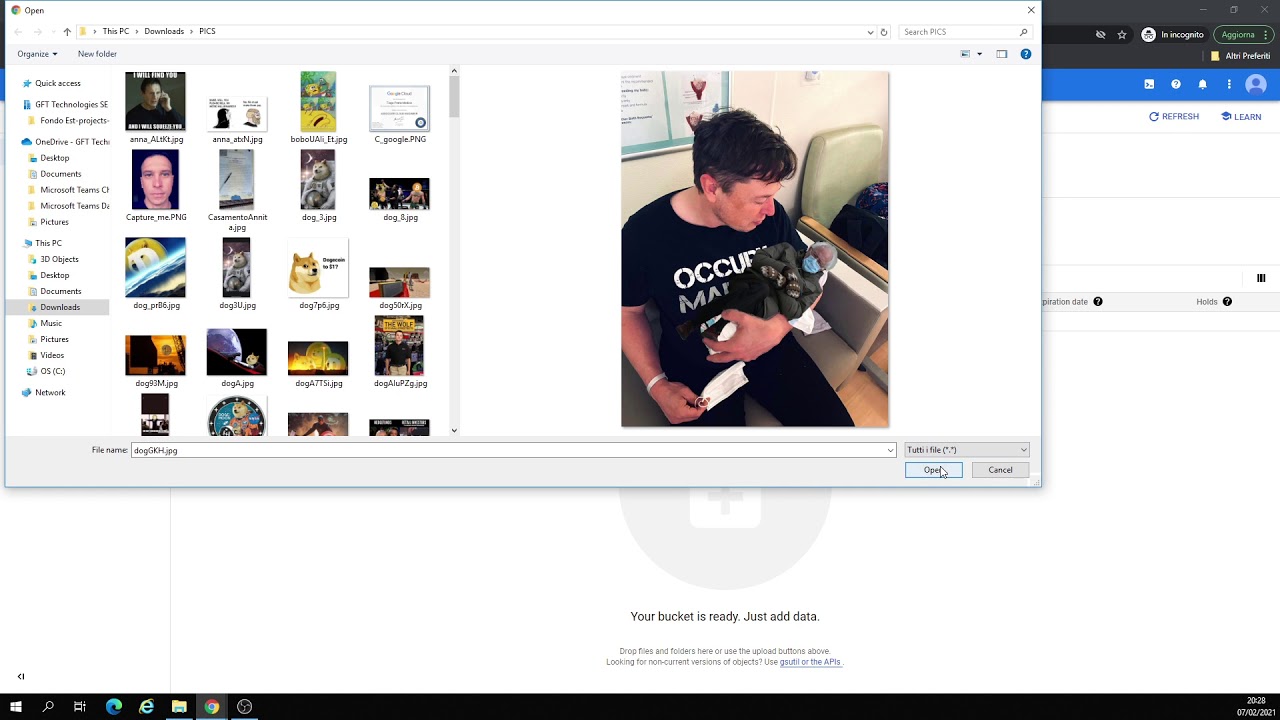The image size is (1280, 720).
Task: Open the file type filter dropdown
Action: click(967, 450)
